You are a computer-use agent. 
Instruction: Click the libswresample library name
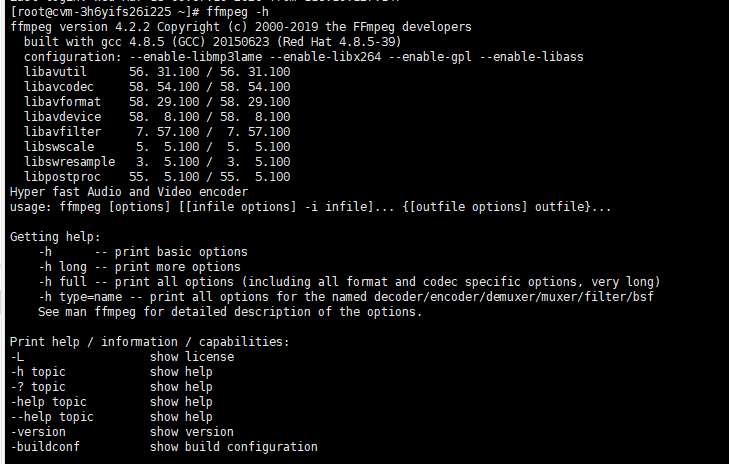click(x=72, y=161)
